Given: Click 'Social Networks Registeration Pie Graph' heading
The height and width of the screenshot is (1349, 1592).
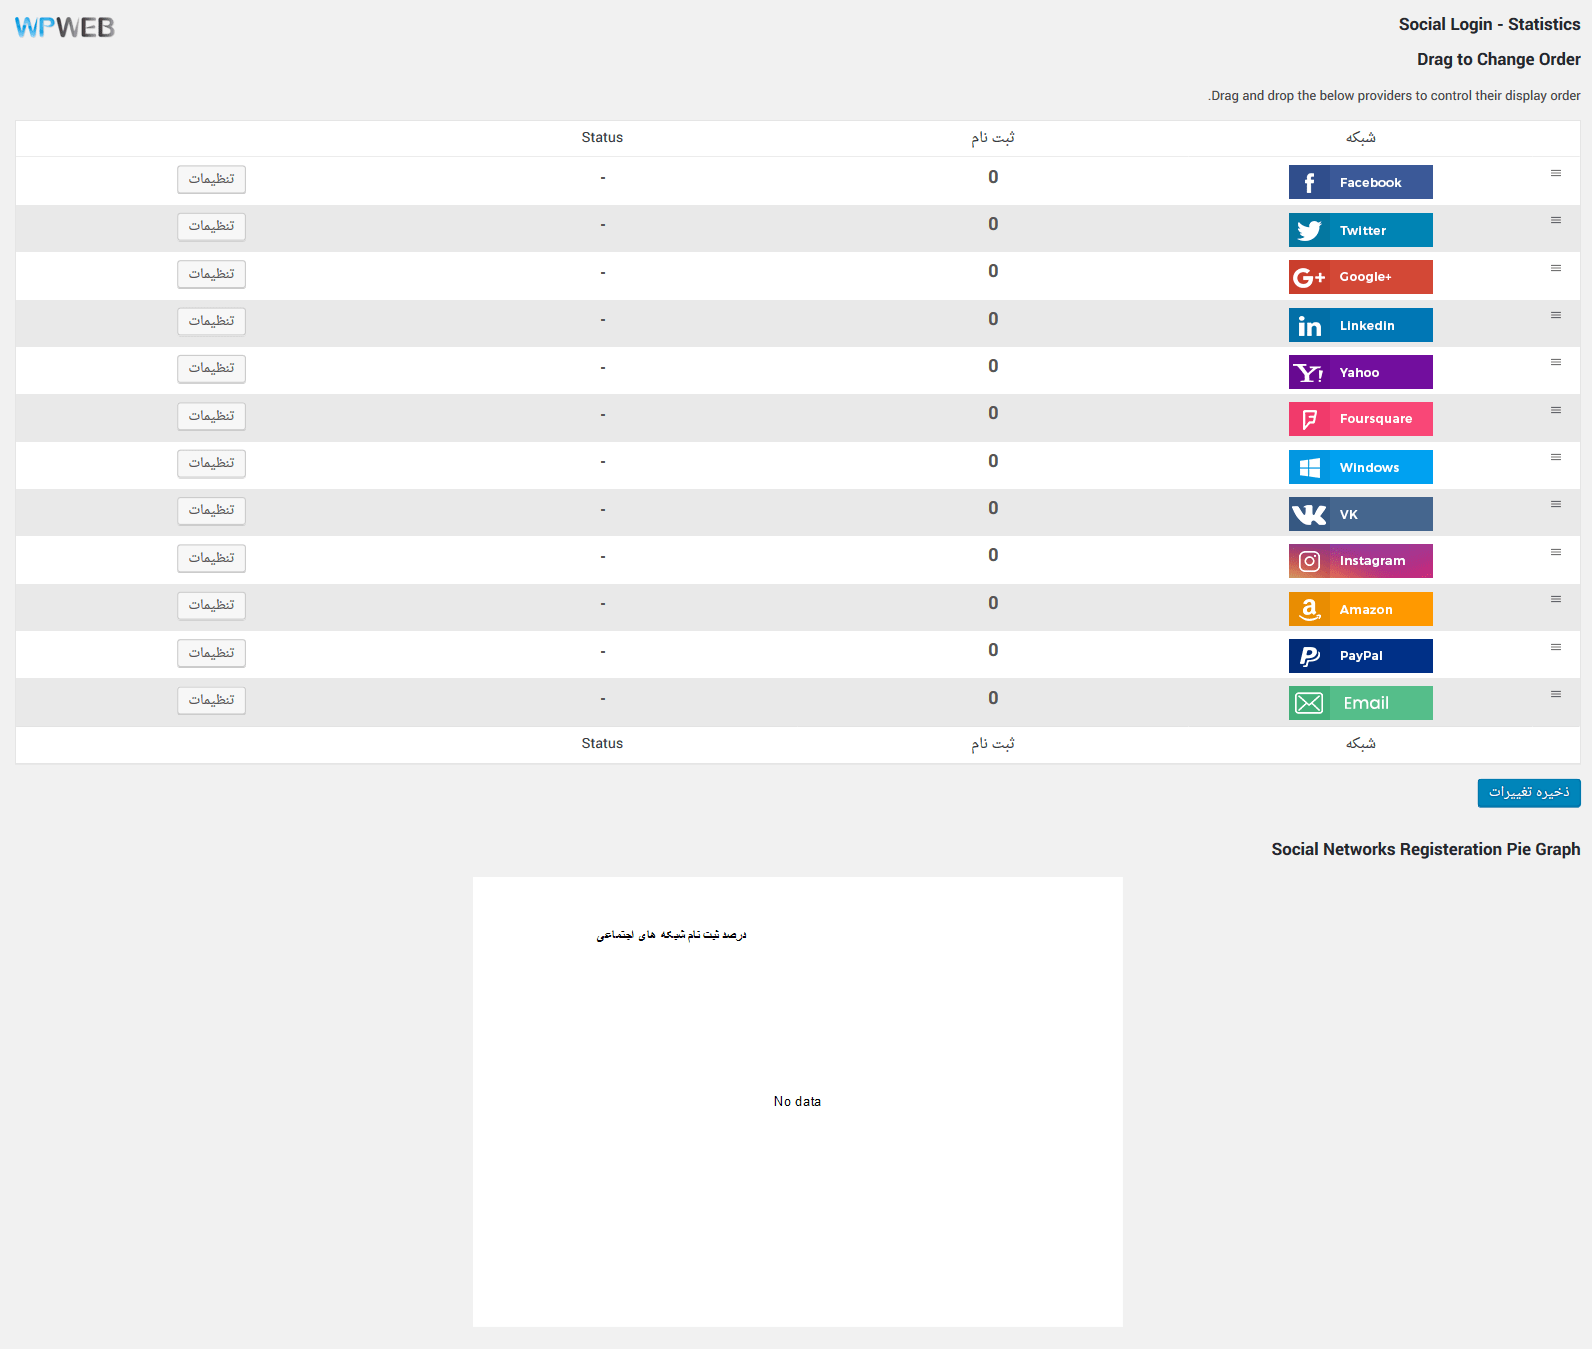Looking at the screenshot, I should pos(1426,849).
